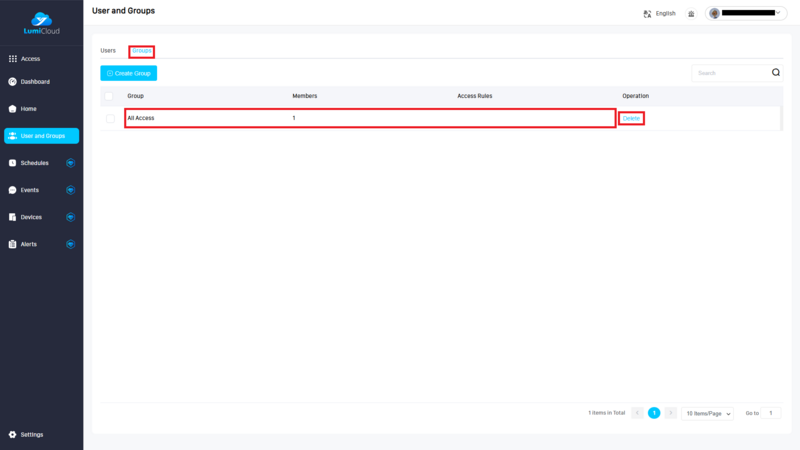Switch to the Users tab
Viewport: 800px width, 450px height.
tap(108, 51)
